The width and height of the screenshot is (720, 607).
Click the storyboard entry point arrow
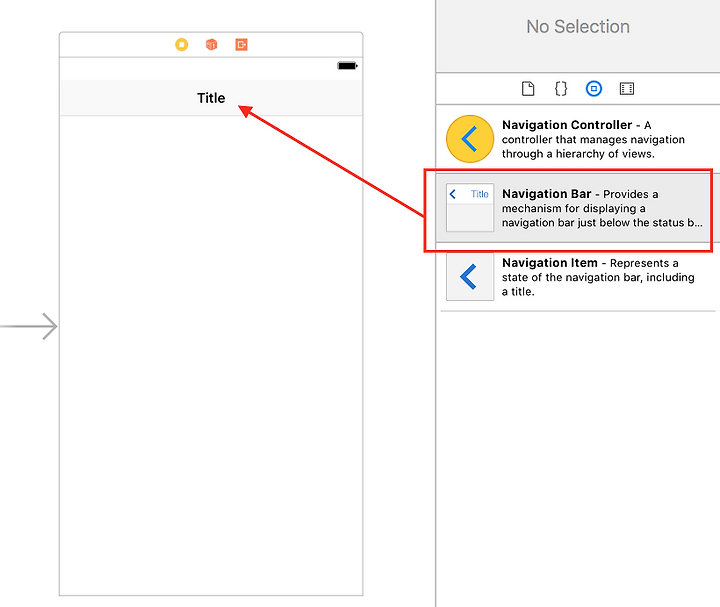[29, 326]
